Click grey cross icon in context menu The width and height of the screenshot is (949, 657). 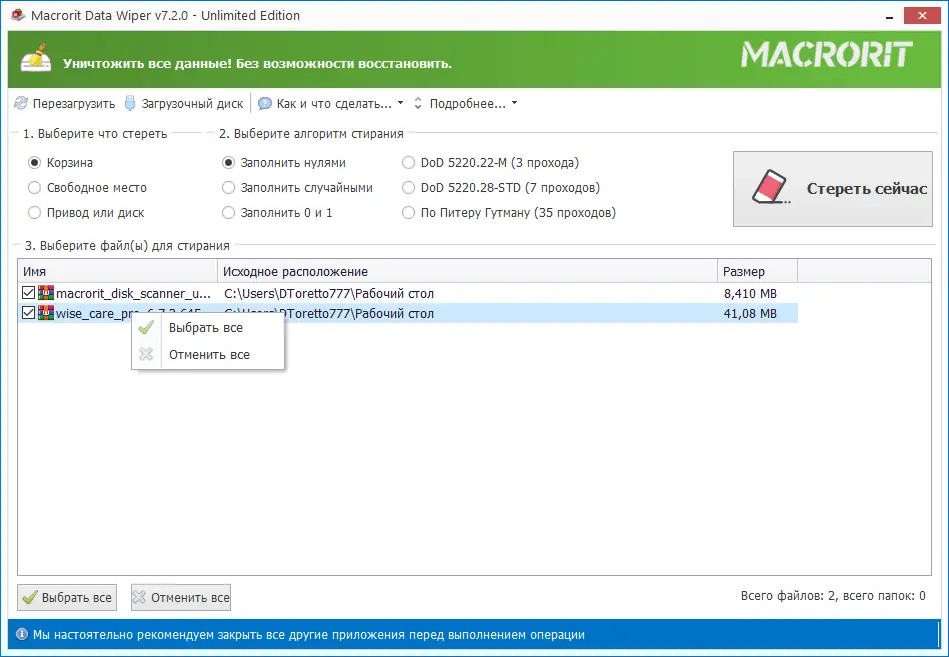[x=146, y=354]
